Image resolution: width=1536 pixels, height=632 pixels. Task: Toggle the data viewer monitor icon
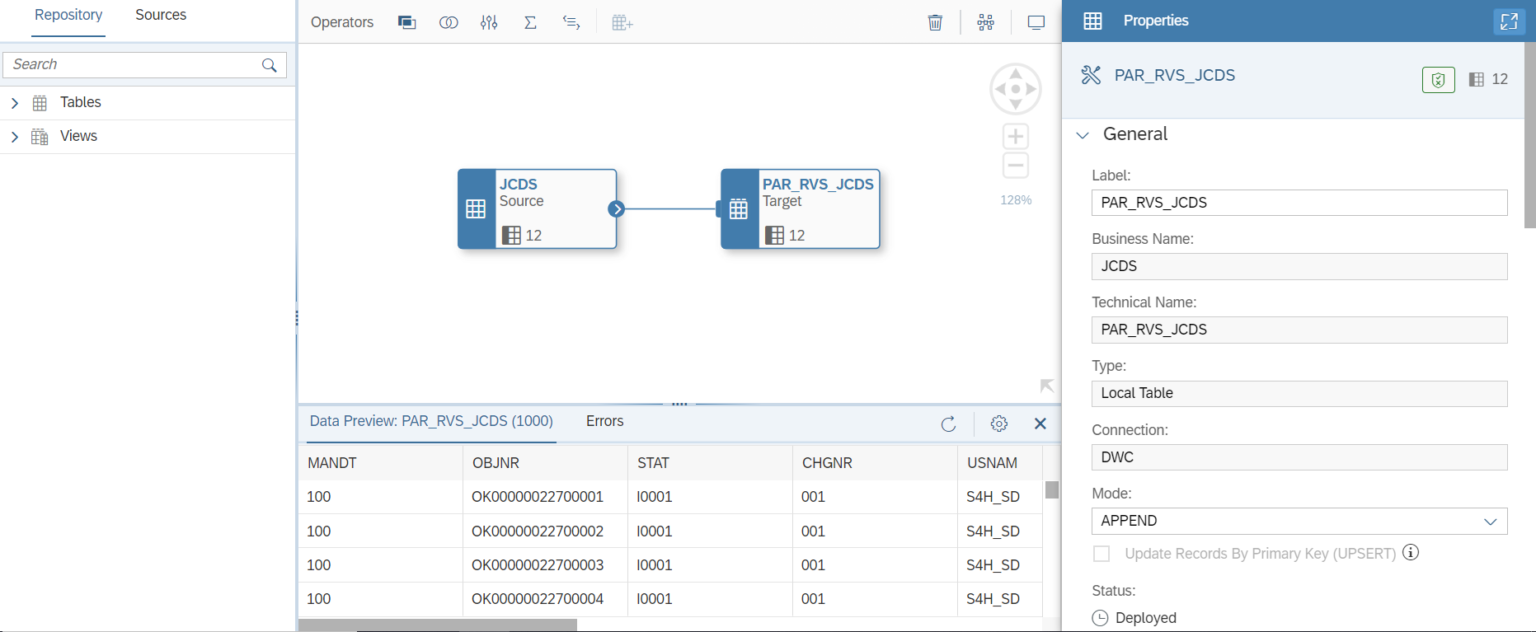[x=1036, y=21]
